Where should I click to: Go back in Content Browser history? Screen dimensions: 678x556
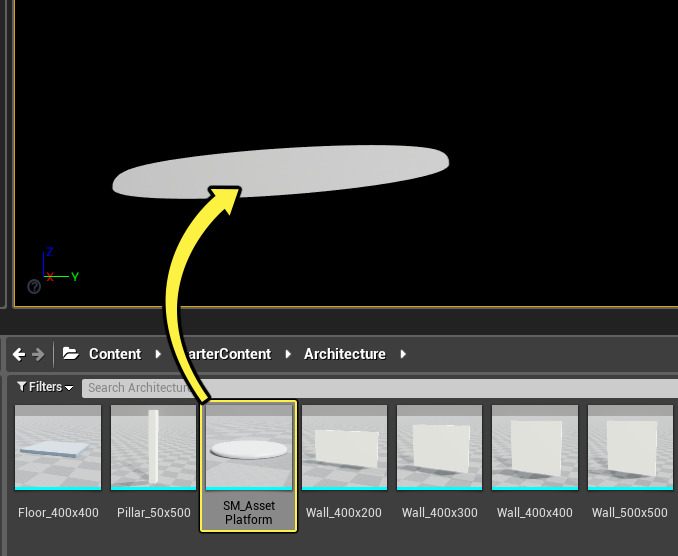[19, 354]
